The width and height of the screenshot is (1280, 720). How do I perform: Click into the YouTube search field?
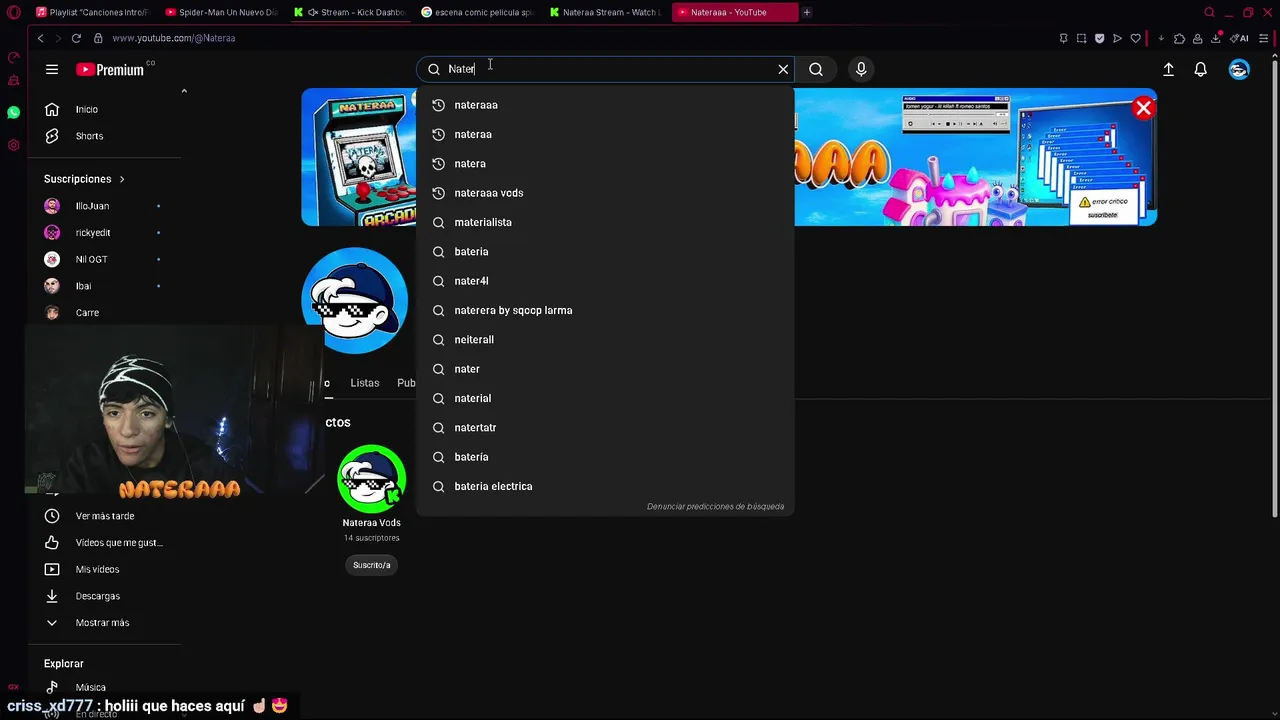(x=605, y=69)
